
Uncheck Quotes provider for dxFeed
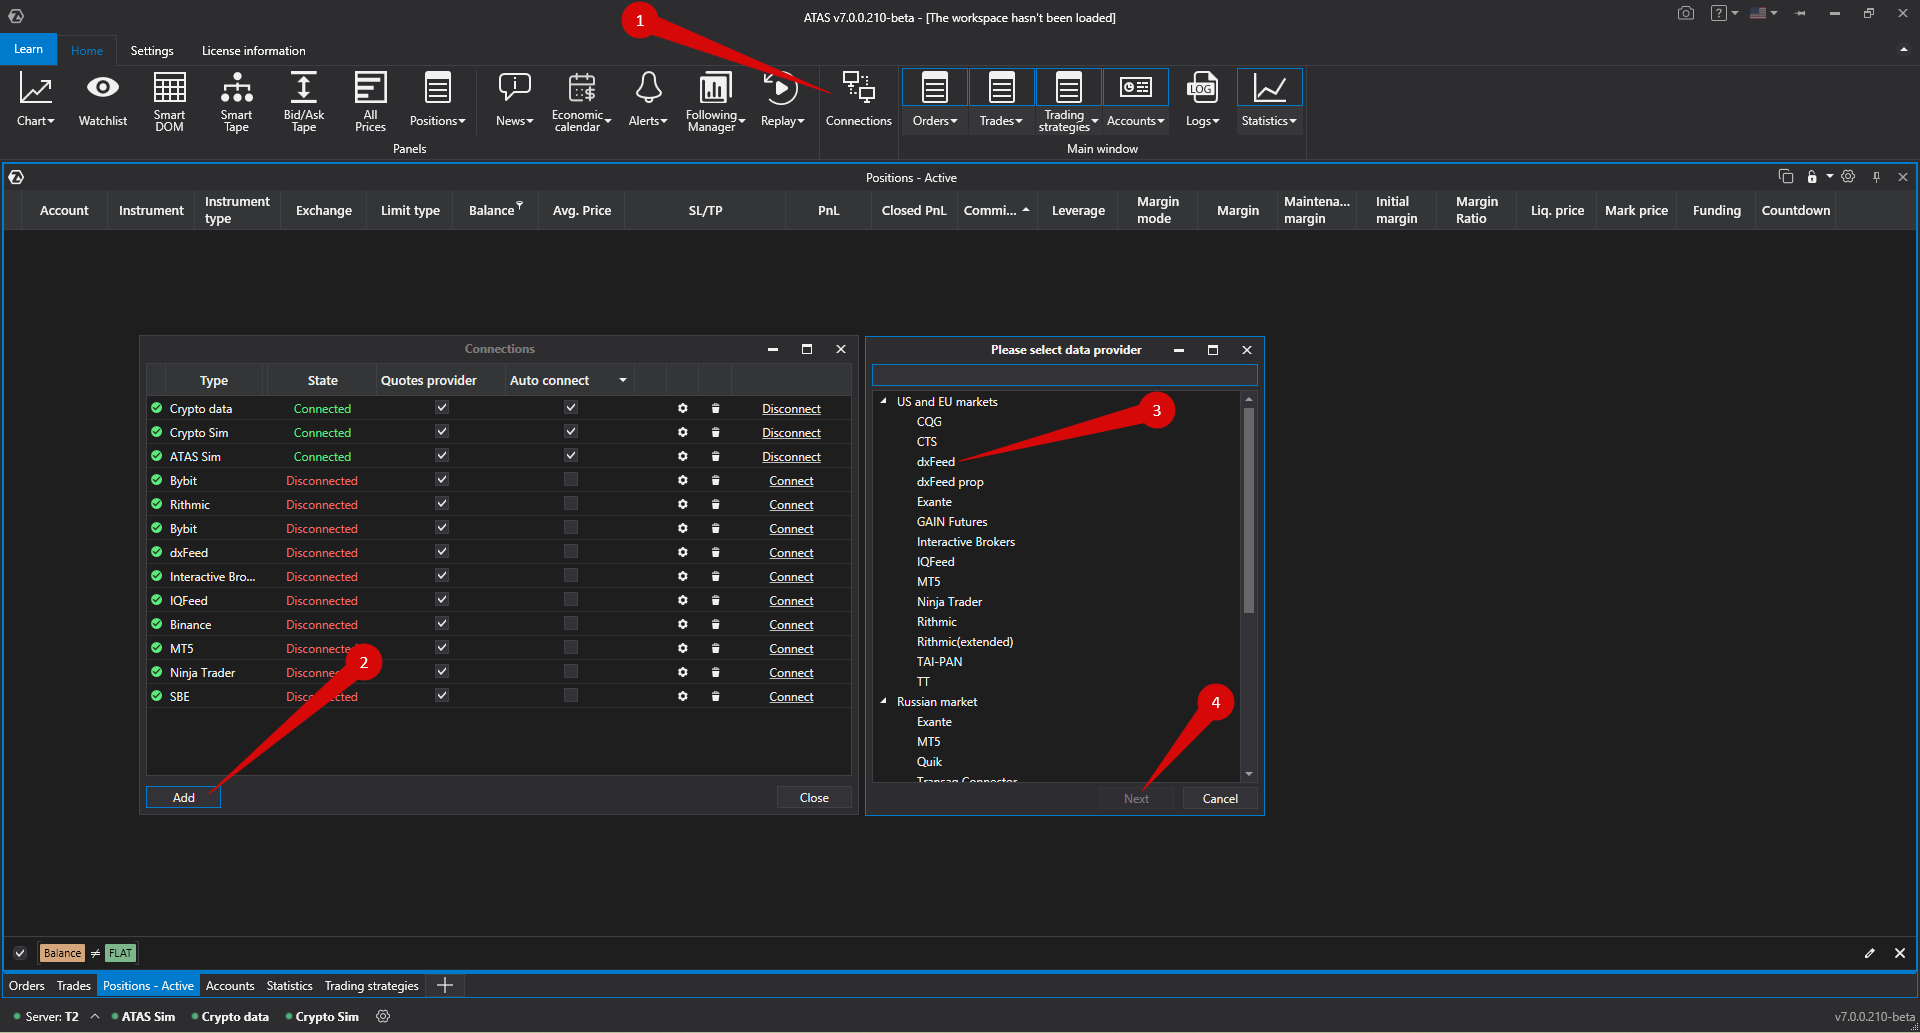click(440, 551)
